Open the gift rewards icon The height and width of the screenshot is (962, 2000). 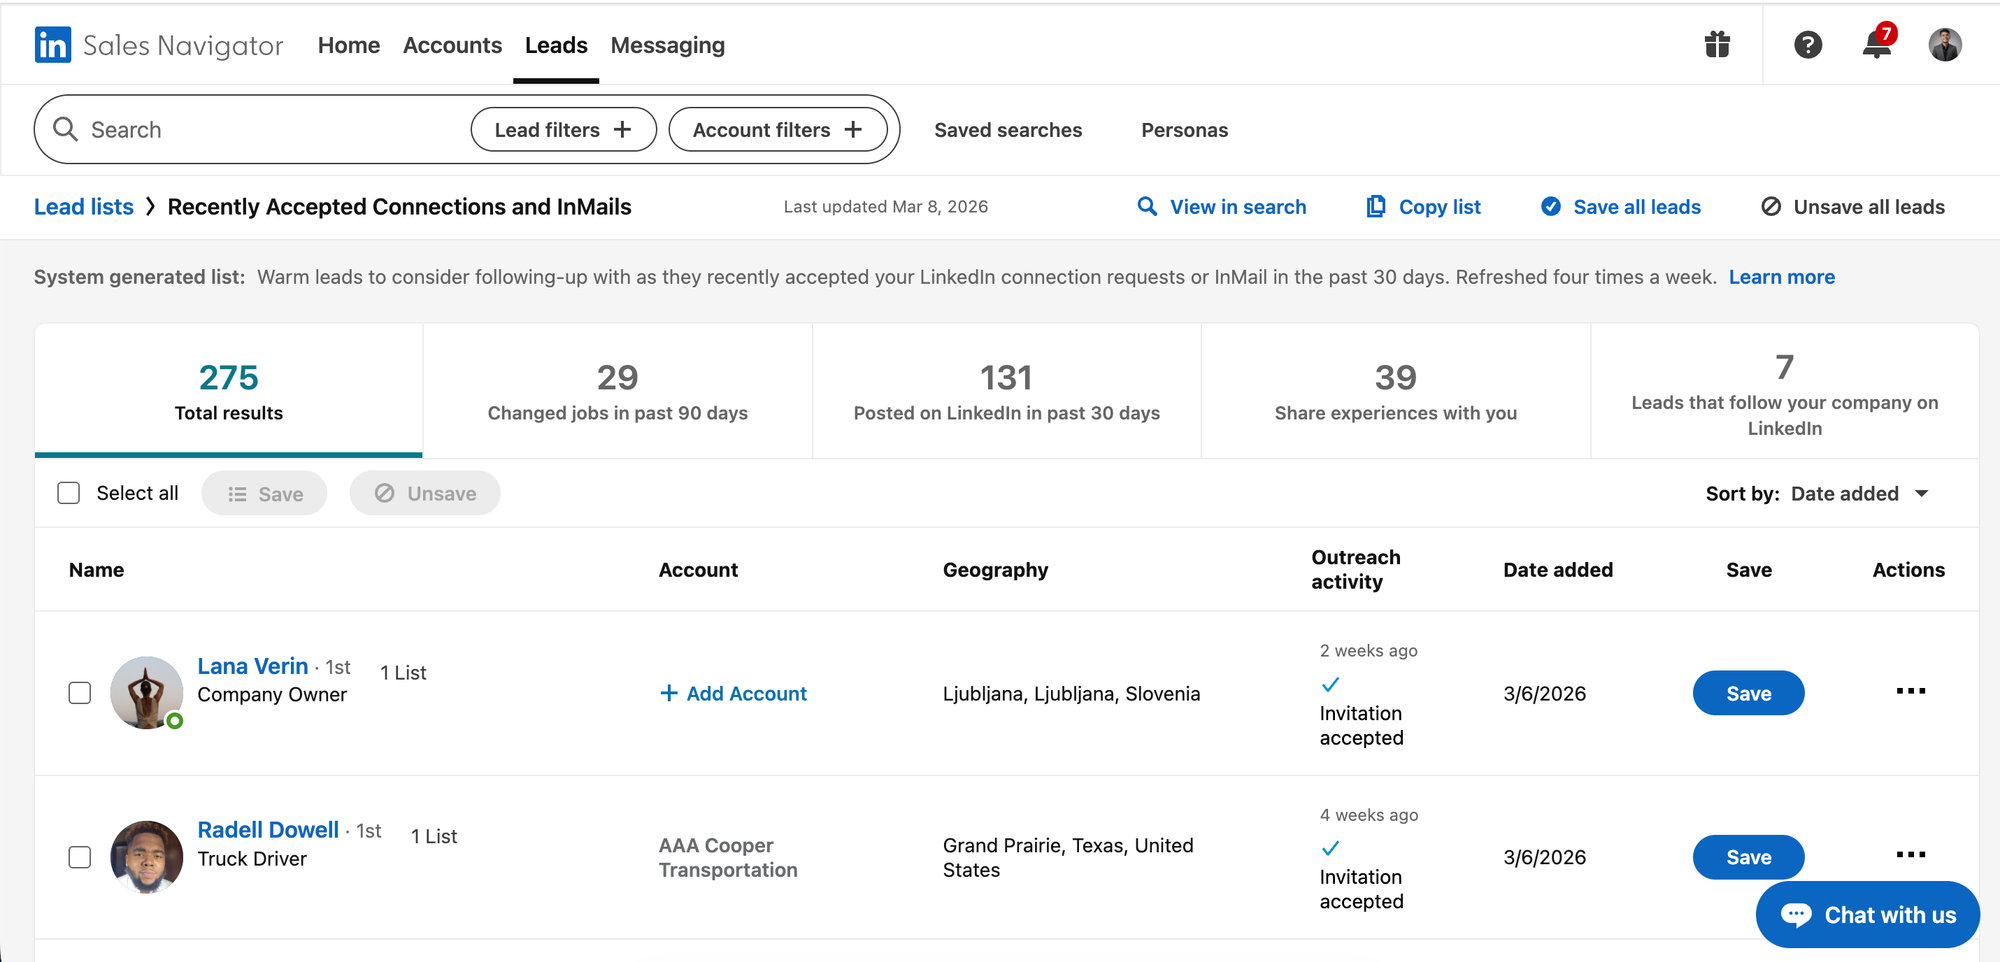click(1717, 45)
